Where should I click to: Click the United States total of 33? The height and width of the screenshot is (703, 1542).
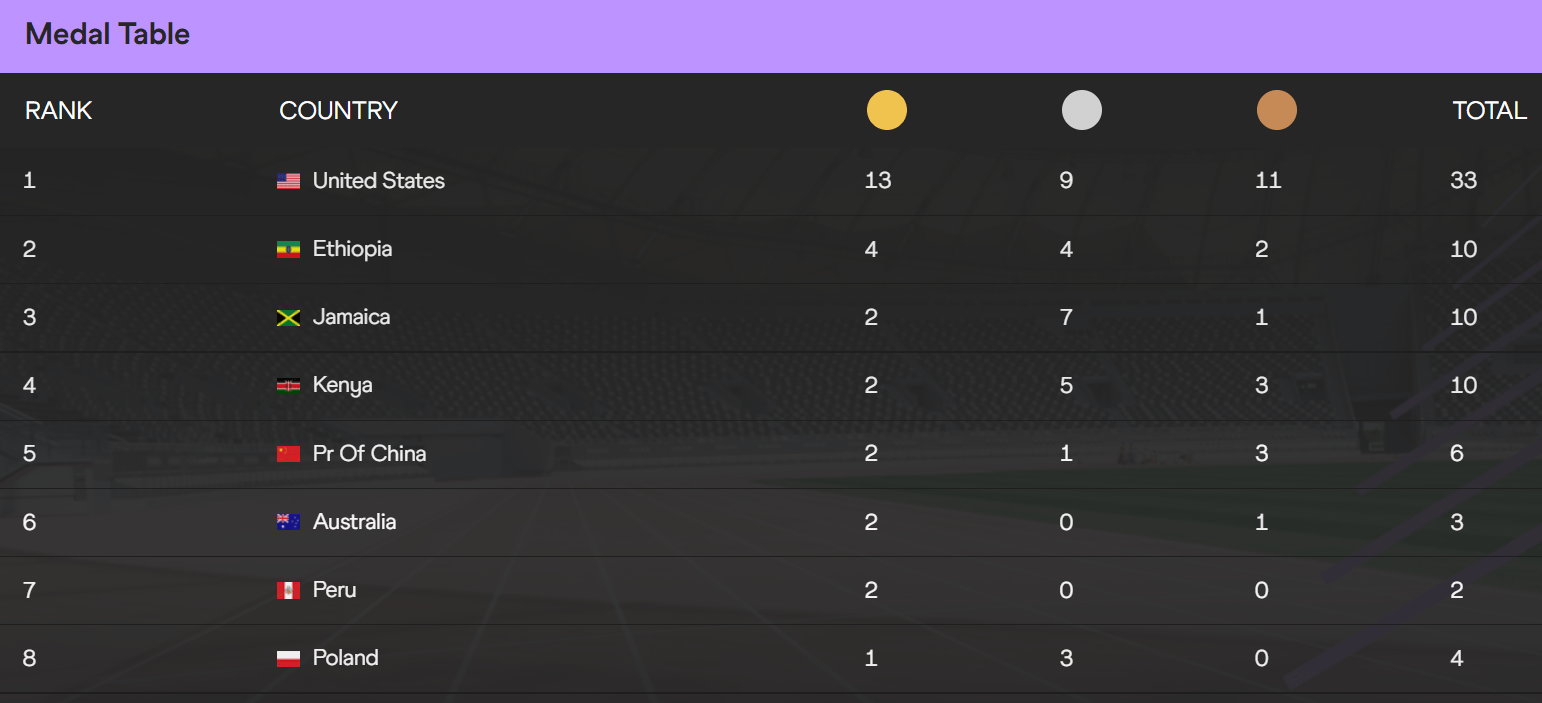coord(1464,181)
